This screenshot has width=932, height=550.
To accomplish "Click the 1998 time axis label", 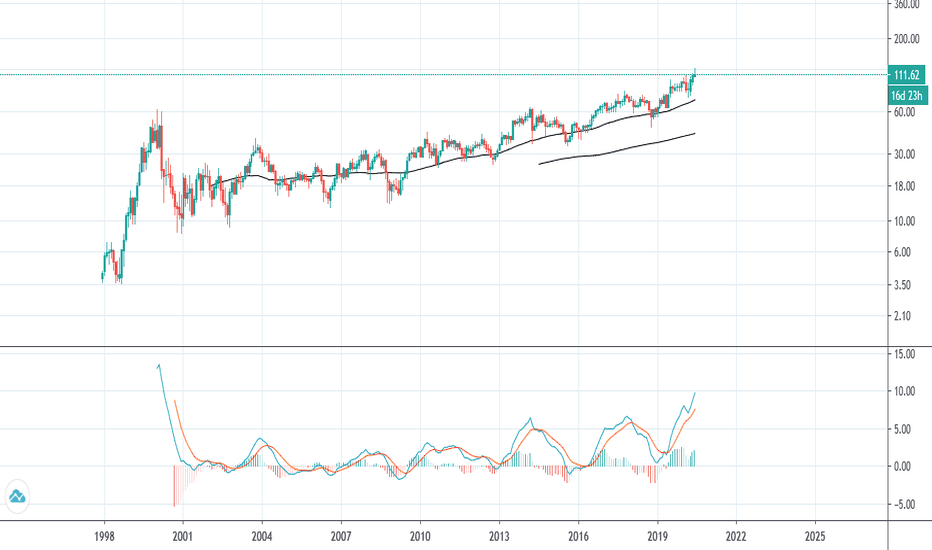I will point(104,537).
